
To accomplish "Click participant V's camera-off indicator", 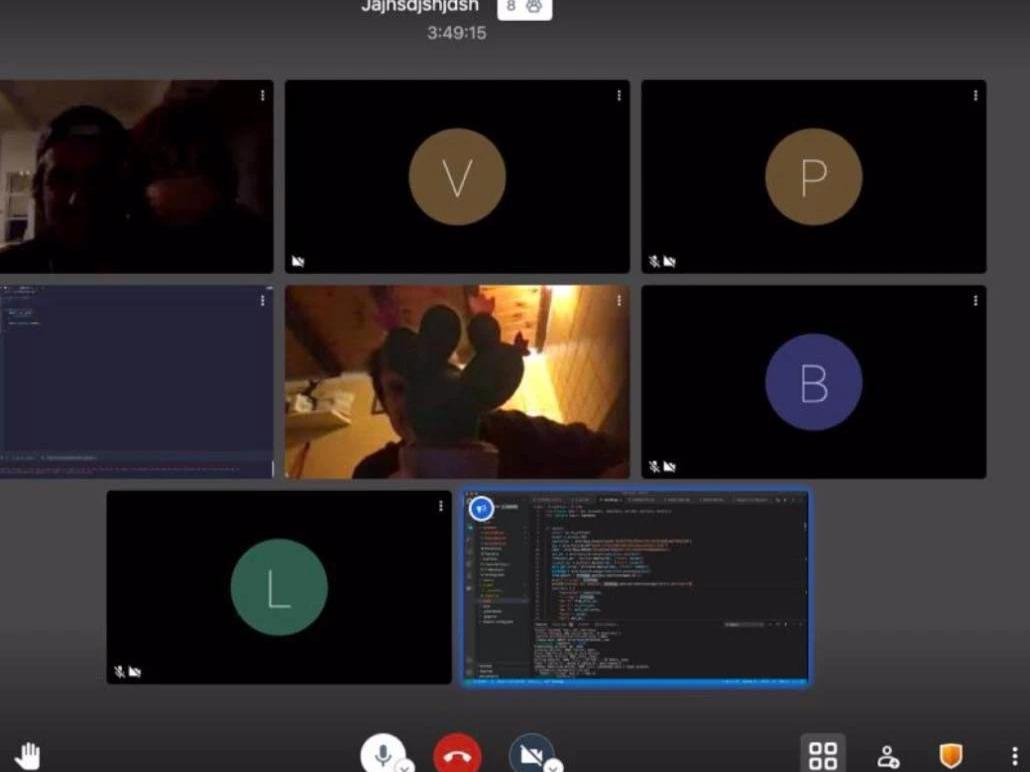I will click(x=297, y=261).
